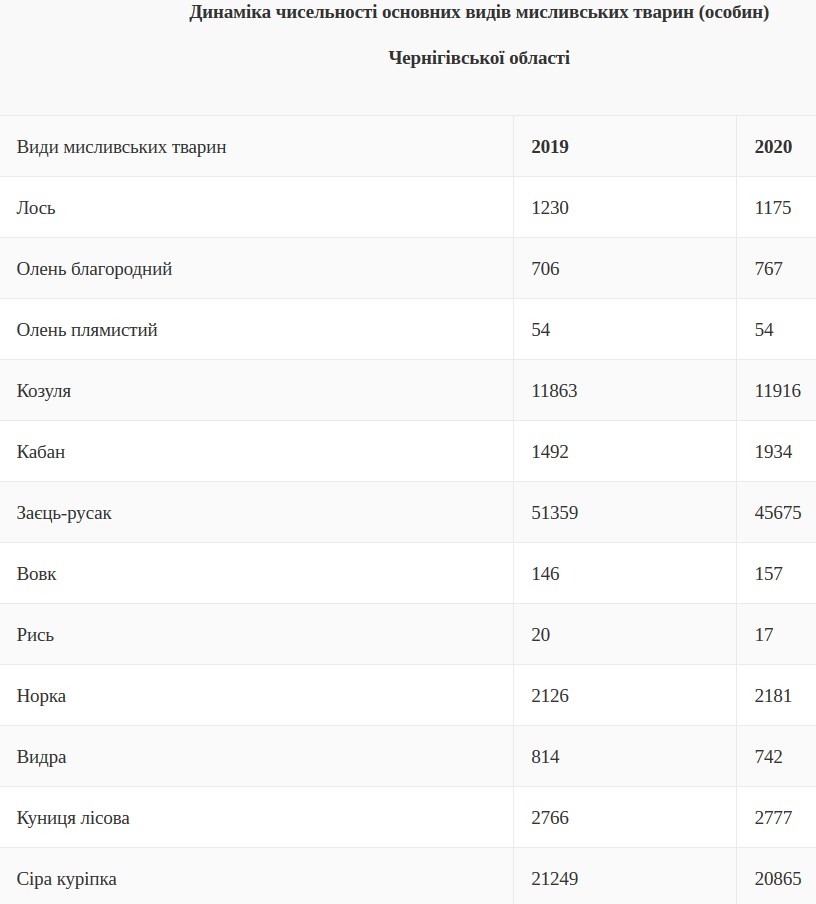This screenshot has width=816, height=904.
Task: Select the "Лось" row label
Action: coord(36,208)
